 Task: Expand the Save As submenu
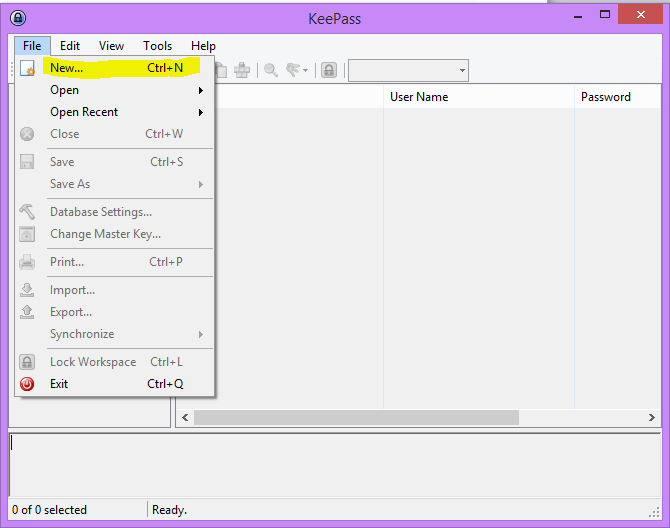point(115,184)
